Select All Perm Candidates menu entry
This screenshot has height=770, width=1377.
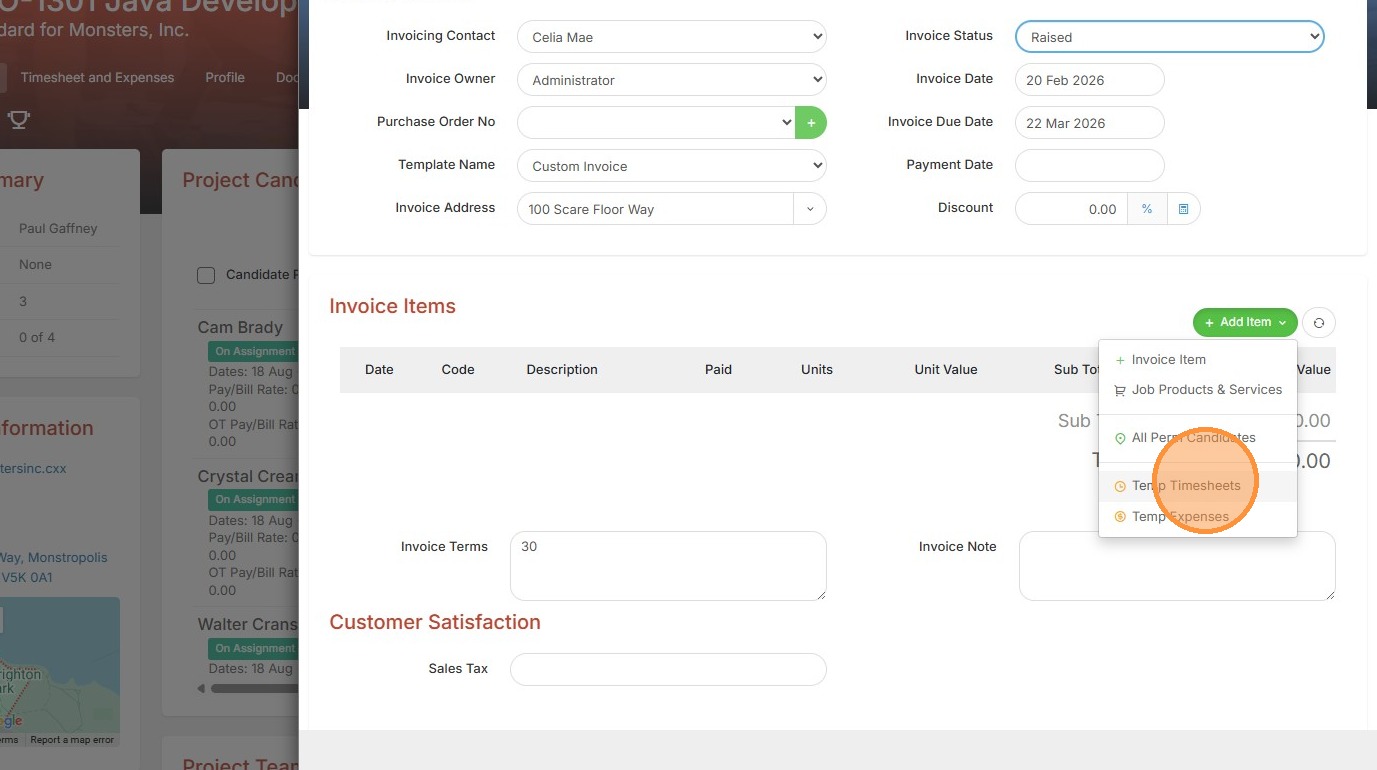point(1193,438)
